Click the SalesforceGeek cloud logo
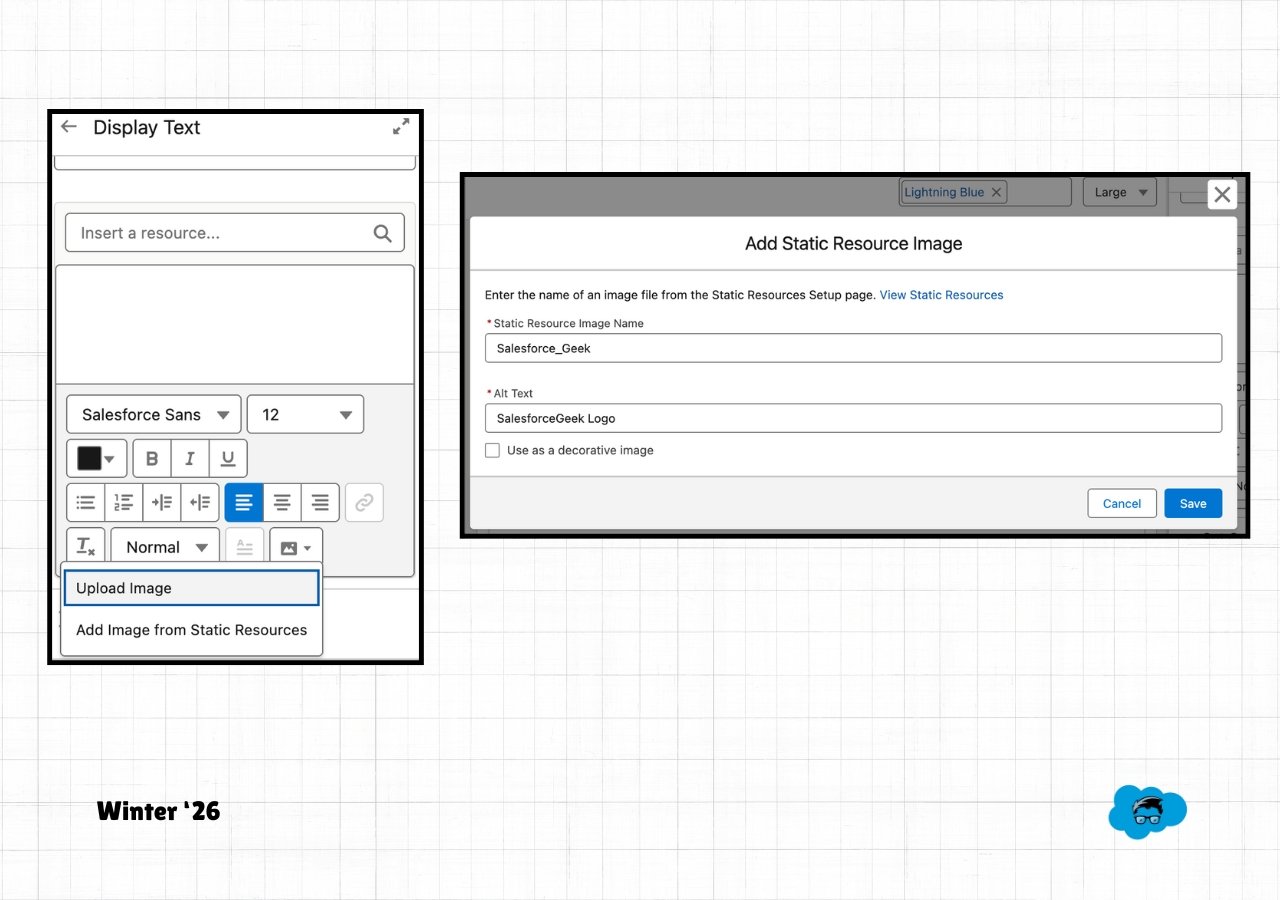This screenshot has width=1280, height=900. click(1148, 812)
